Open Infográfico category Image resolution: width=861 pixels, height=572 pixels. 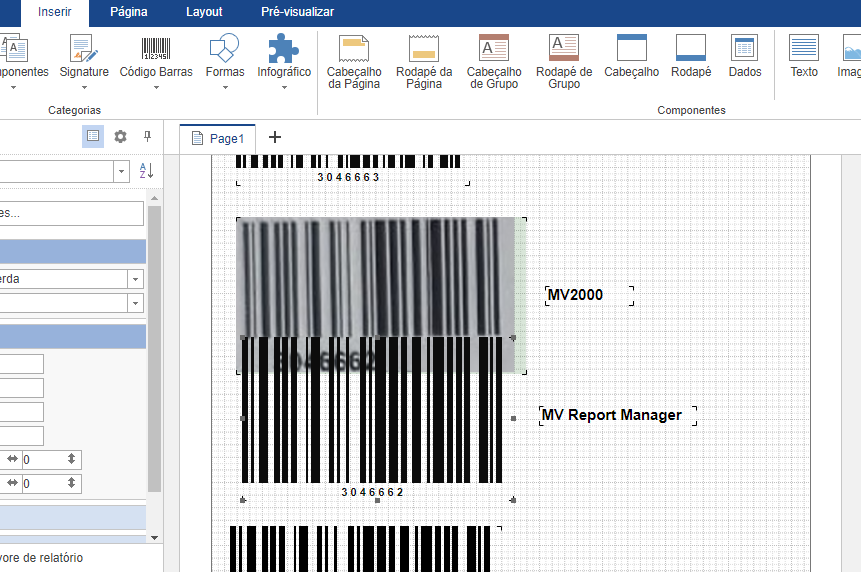tap(284, 61)
